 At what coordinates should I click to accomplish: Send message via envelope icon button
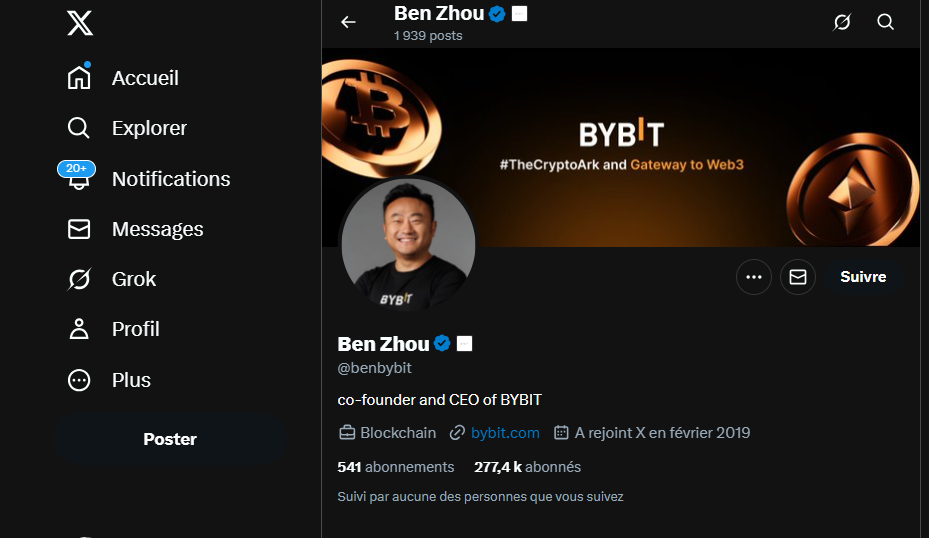[x=797, y=277]
